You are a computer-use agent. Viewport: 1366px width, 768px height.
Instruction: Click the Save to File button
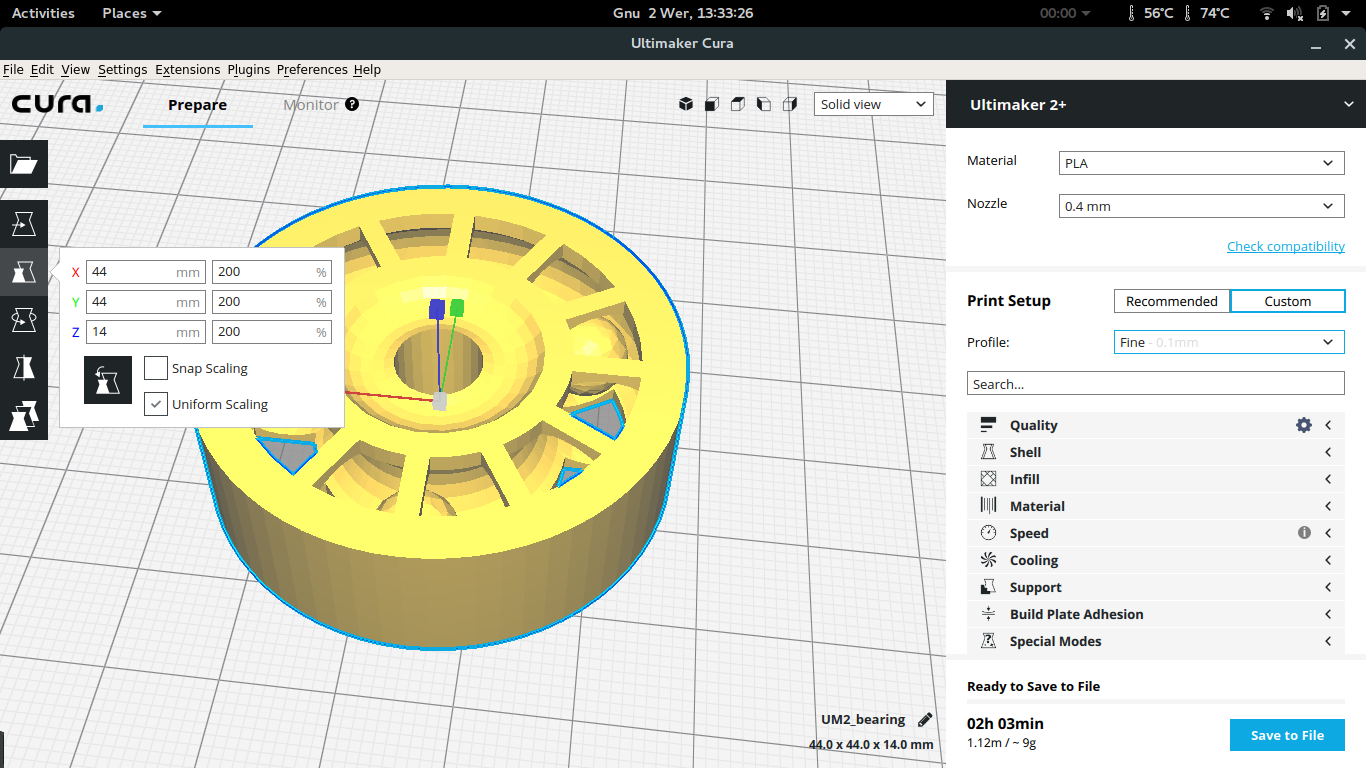[x=1287, y=735]
